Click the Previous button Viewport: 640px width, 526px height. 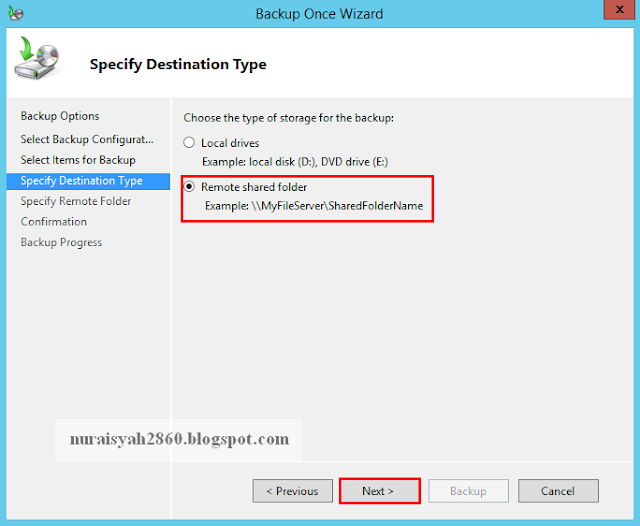292,491
